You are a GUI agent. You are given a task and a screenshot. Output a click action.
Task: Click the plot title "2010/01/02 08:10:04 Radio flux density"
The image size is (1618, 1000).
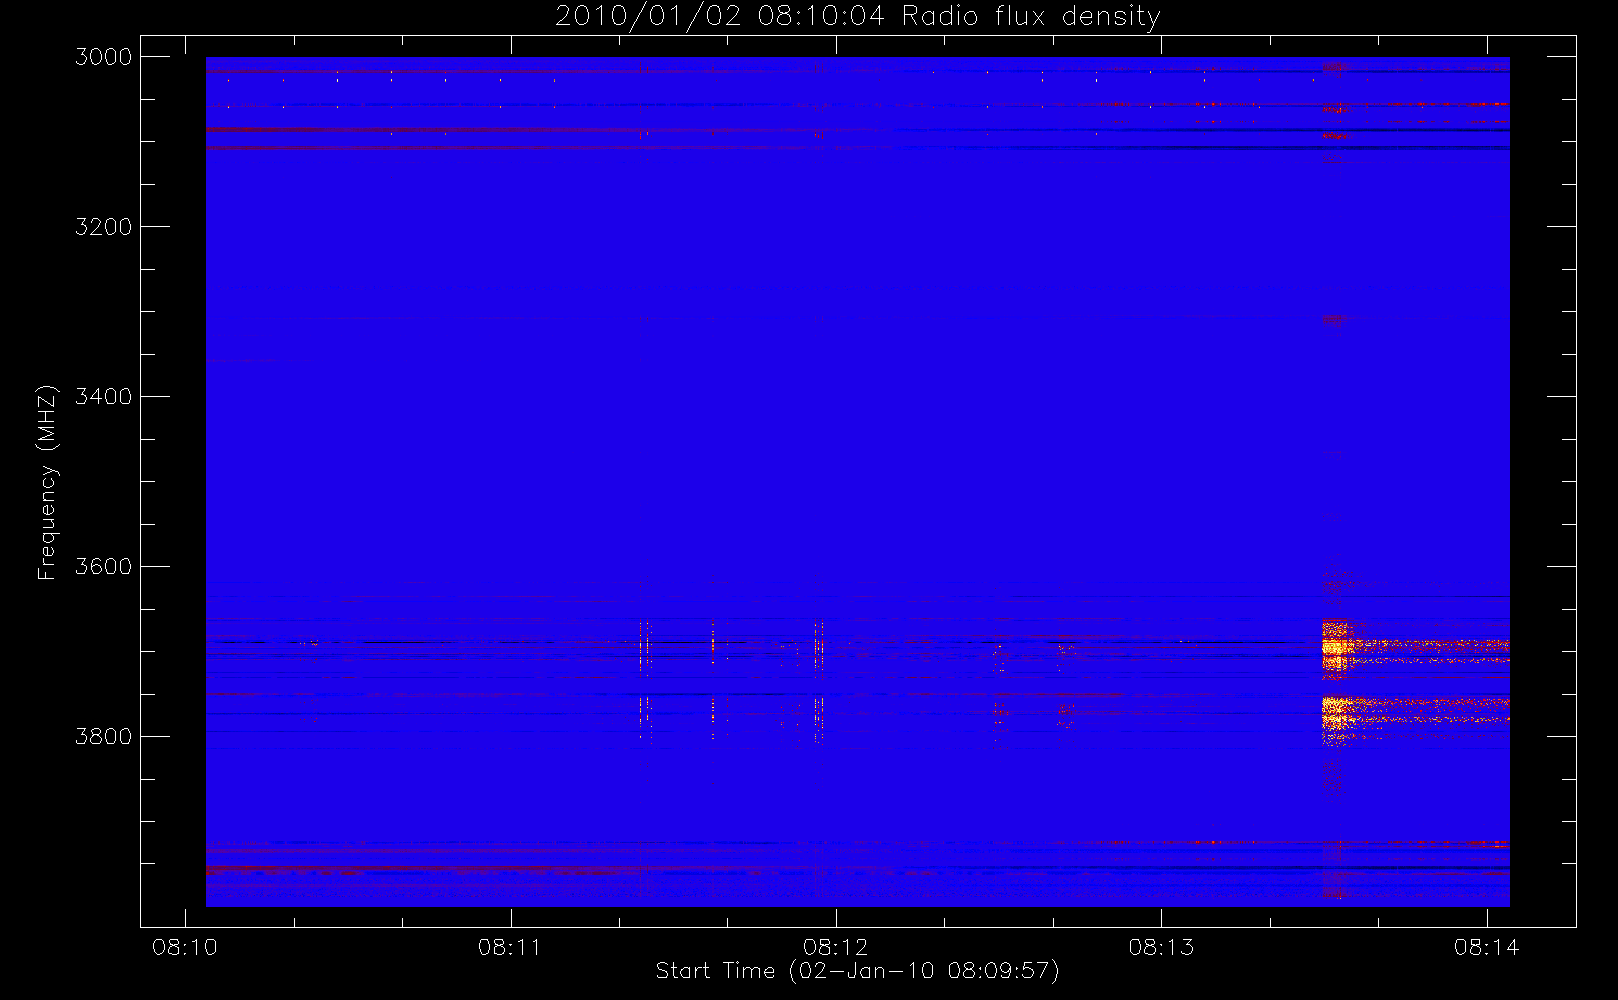click(x=858, y=17)
